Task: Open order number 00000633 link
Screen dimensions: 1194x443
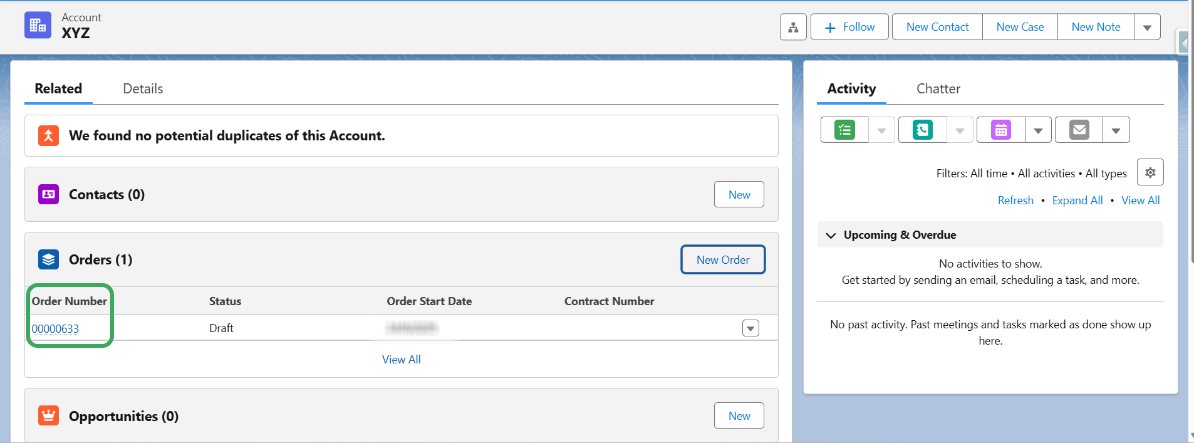Action: point(56,329)
